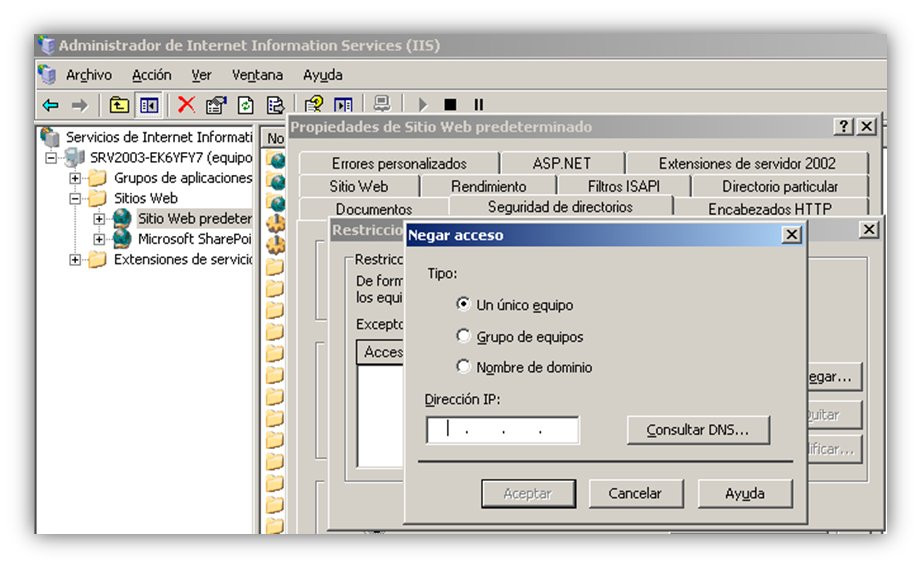Collapse the Sitios Web tree node
Viewport: 921px width, 568px height.
coord(75,198)
